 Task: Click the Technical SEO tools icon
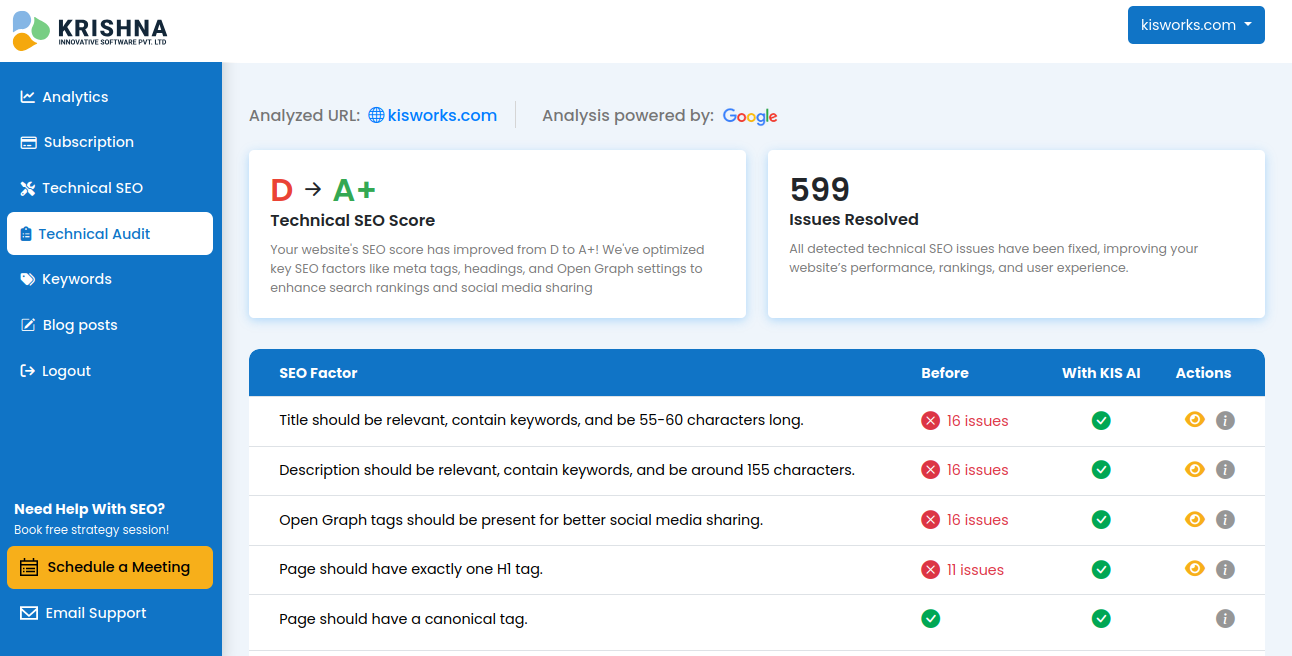click(x=28, y=188)
